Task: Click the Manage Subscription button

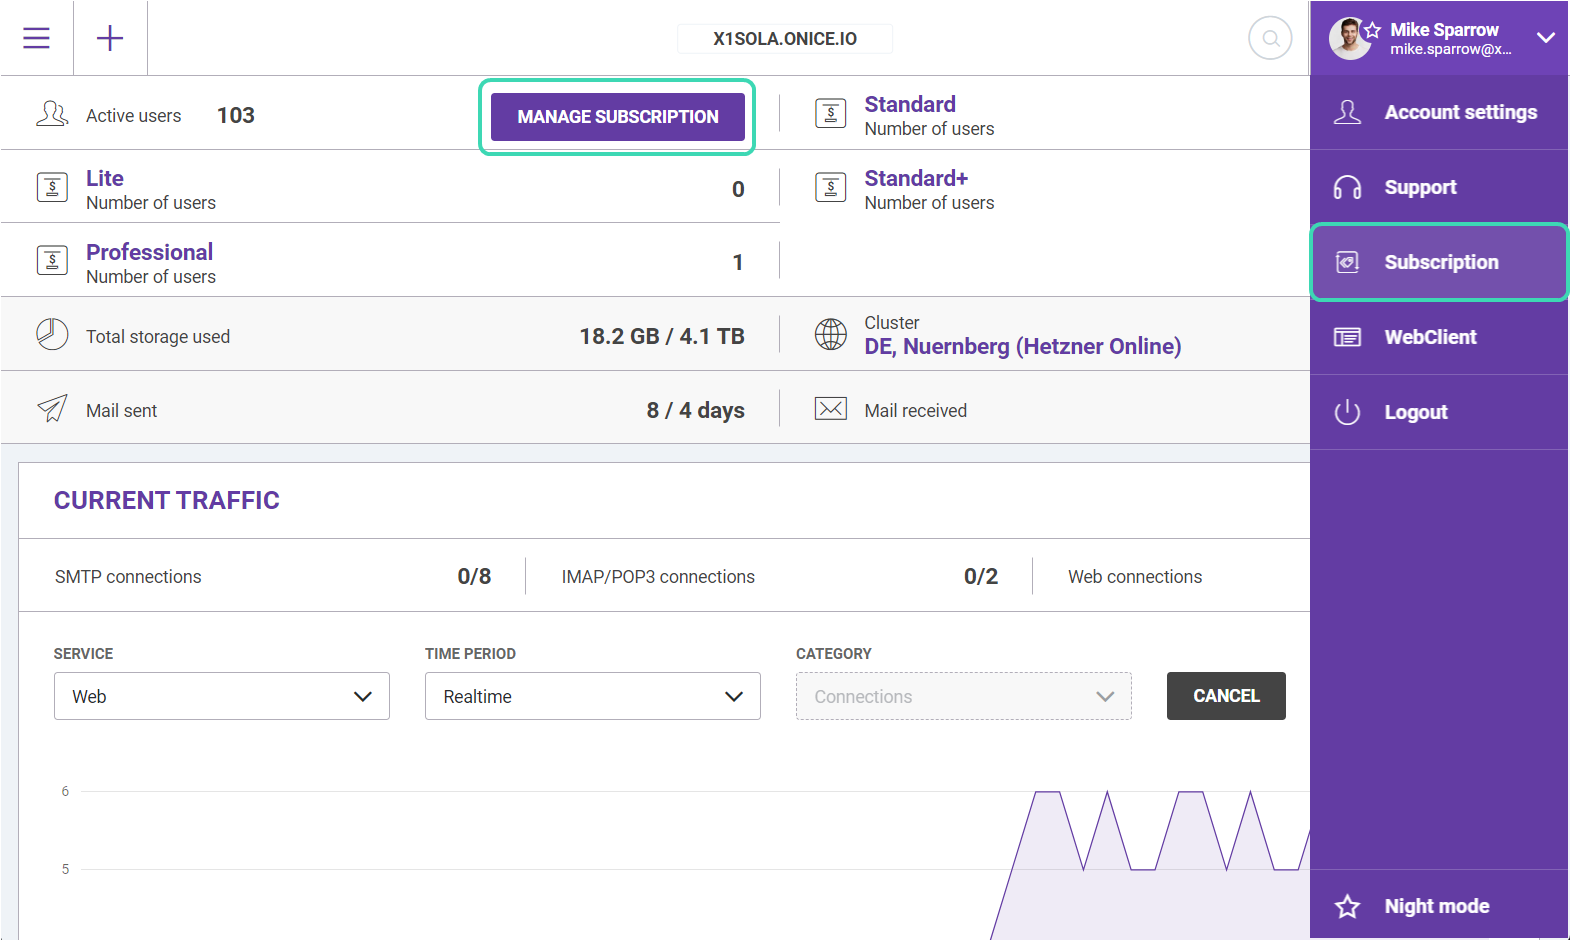Action: click(x=617, y=117)
